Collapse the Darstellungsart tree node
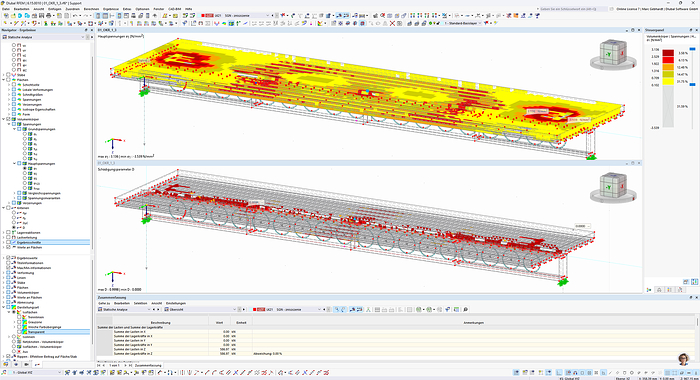700x380 pixels. 4,307
